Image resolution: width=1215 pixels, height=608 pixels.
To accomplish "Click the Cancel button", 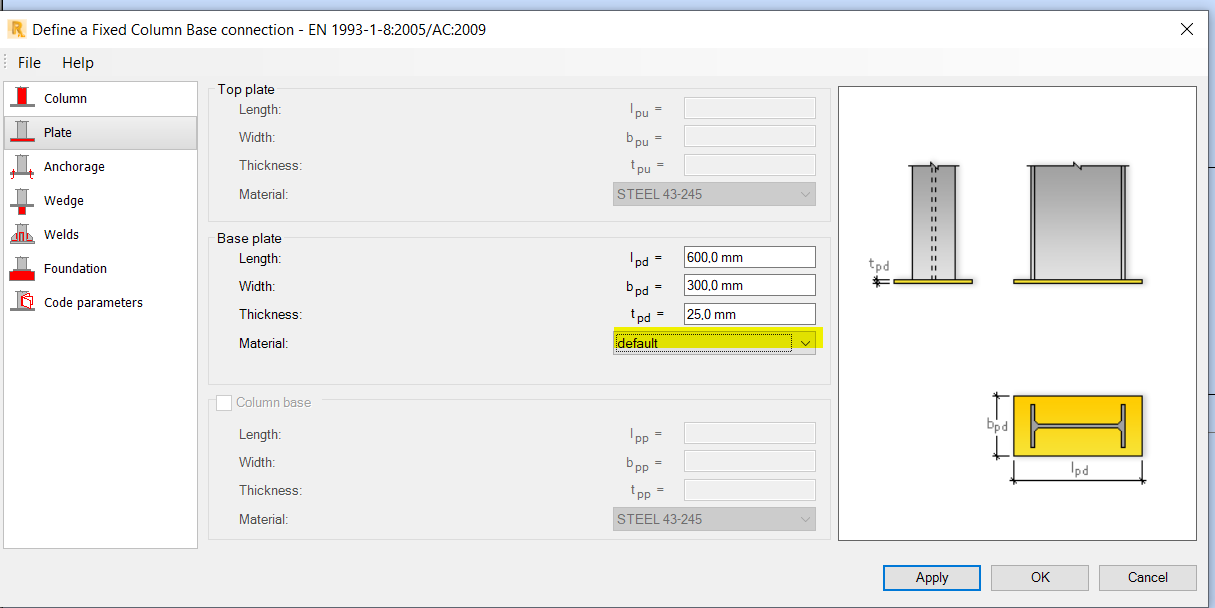I will click(x=1148, y=577).
